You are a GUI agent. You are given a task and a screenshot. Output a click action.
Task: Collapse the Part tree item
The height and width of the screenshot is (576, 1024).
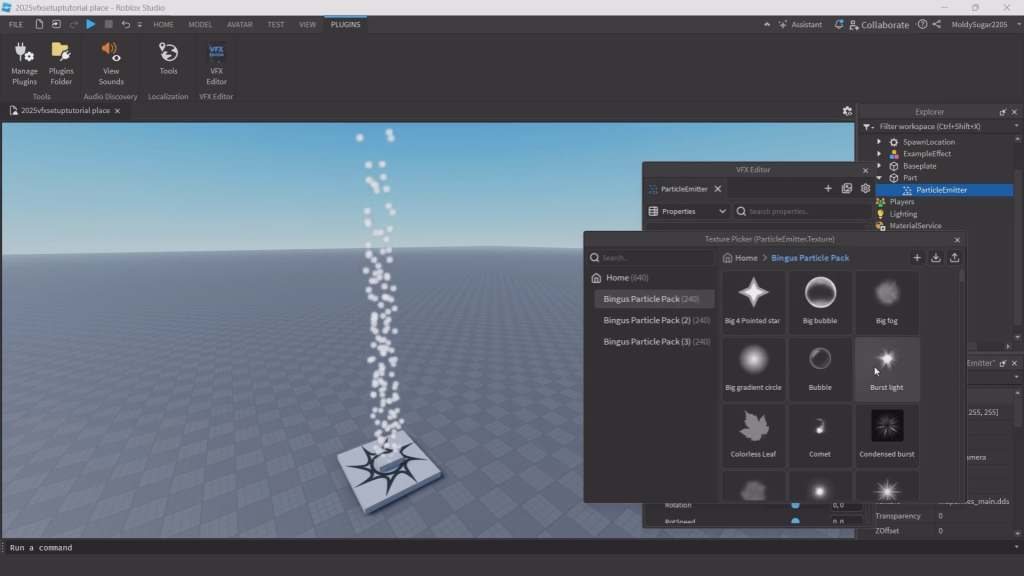[x=879, y=178]
